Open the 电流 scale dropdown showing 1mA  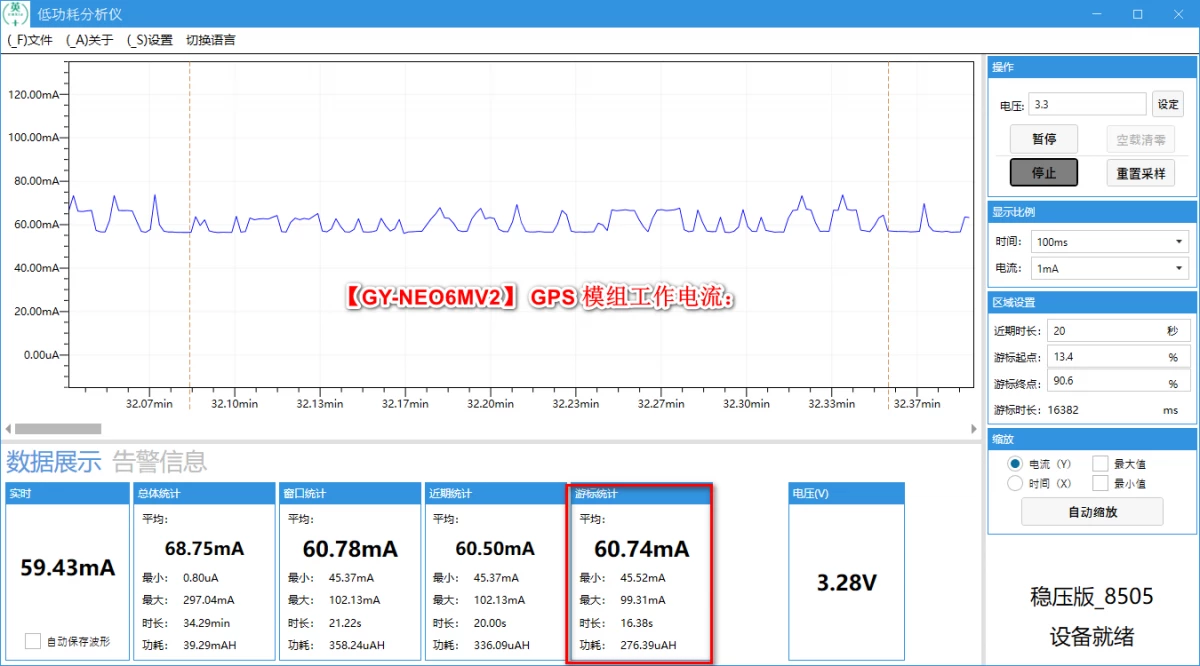pyautogui.click(x=1110, y=268)
